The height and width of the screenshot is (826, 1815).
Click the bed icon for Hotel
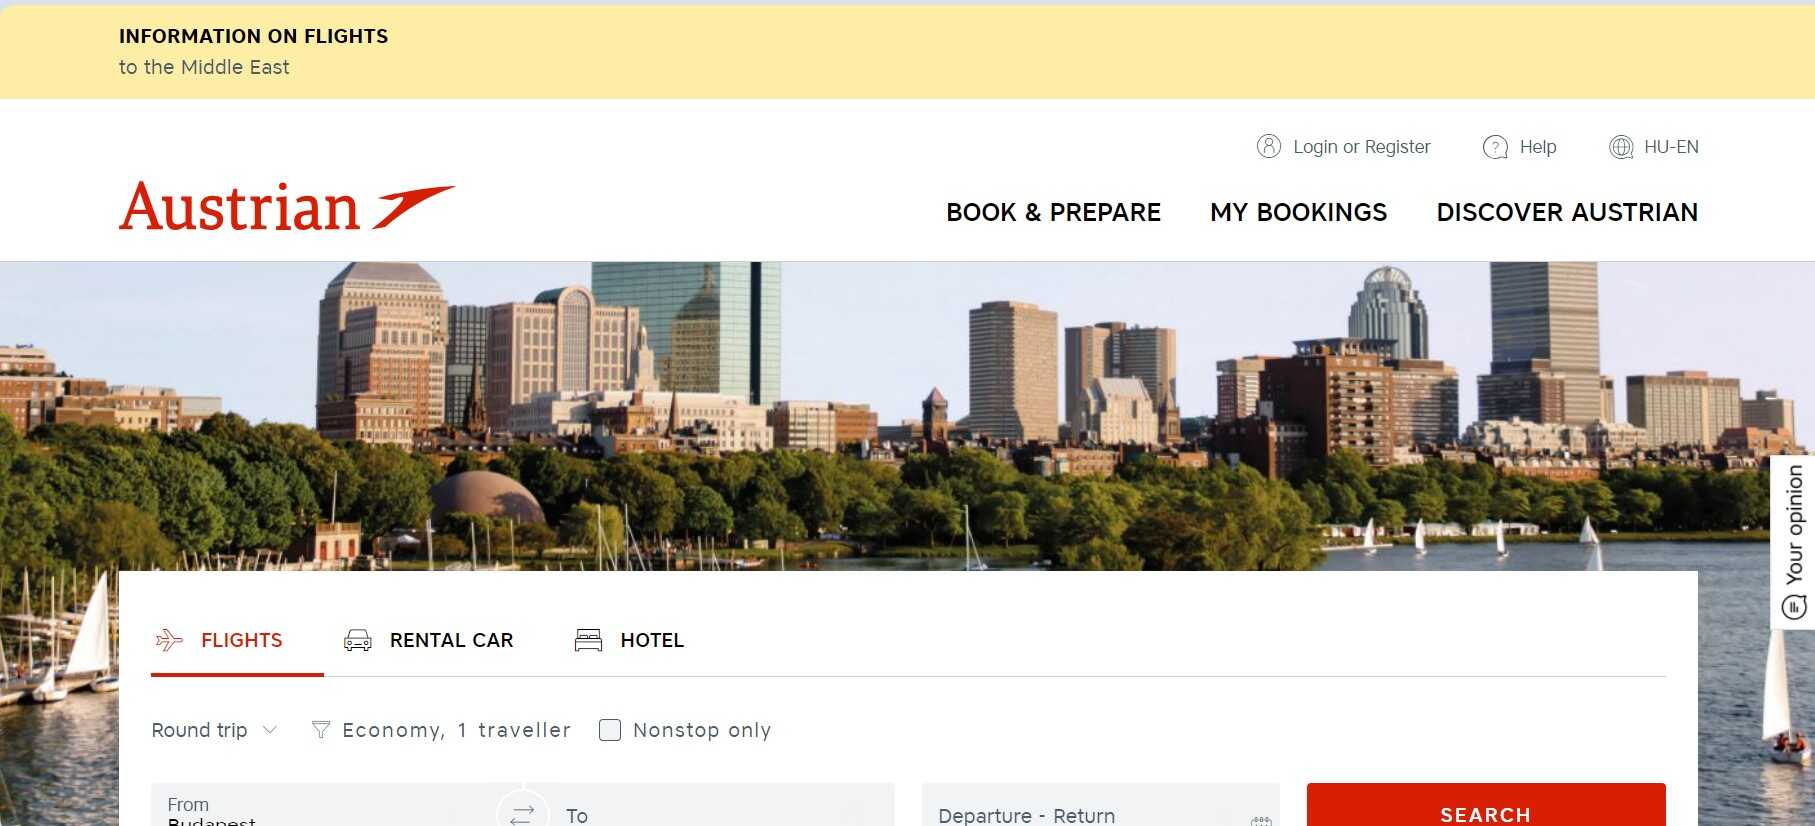[588, 640]
